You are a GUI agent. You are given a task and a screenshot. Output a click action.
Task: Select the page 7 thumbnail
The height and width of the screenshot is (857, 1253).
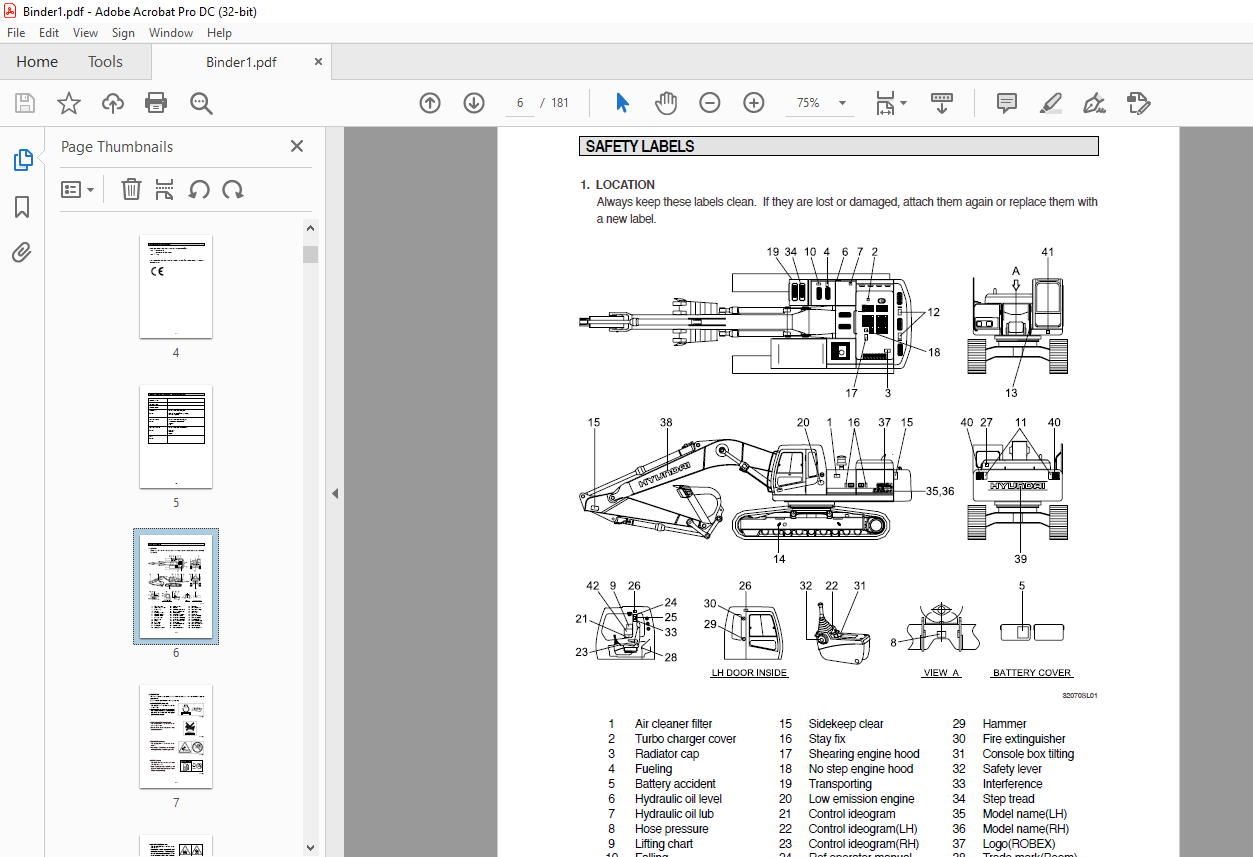(x=176, y=737)
